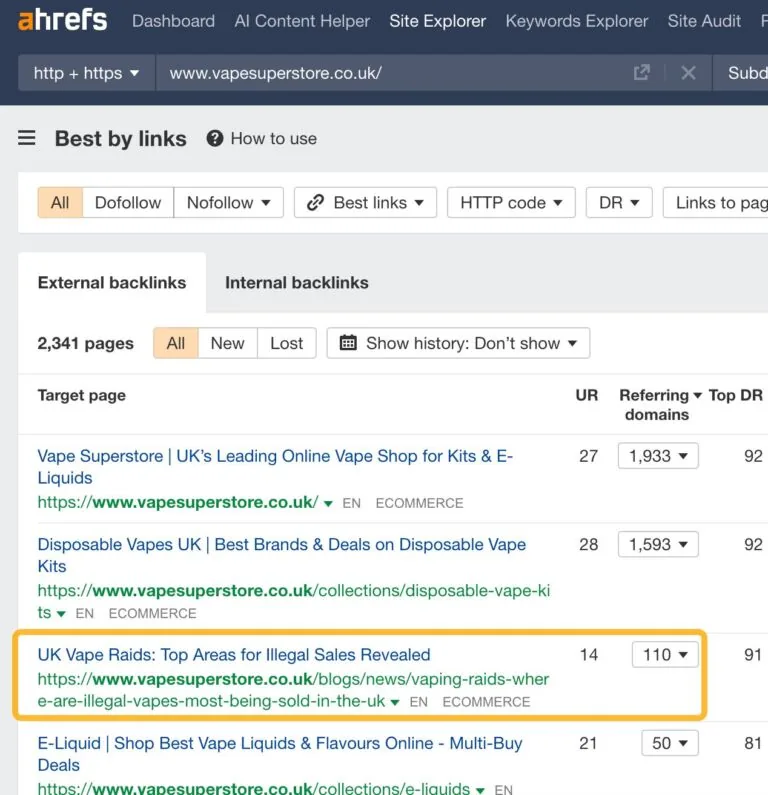The width and height of the screenshot is (768, 795).
Task: Click the How to use link text
Action: click(x=274, y=138)
